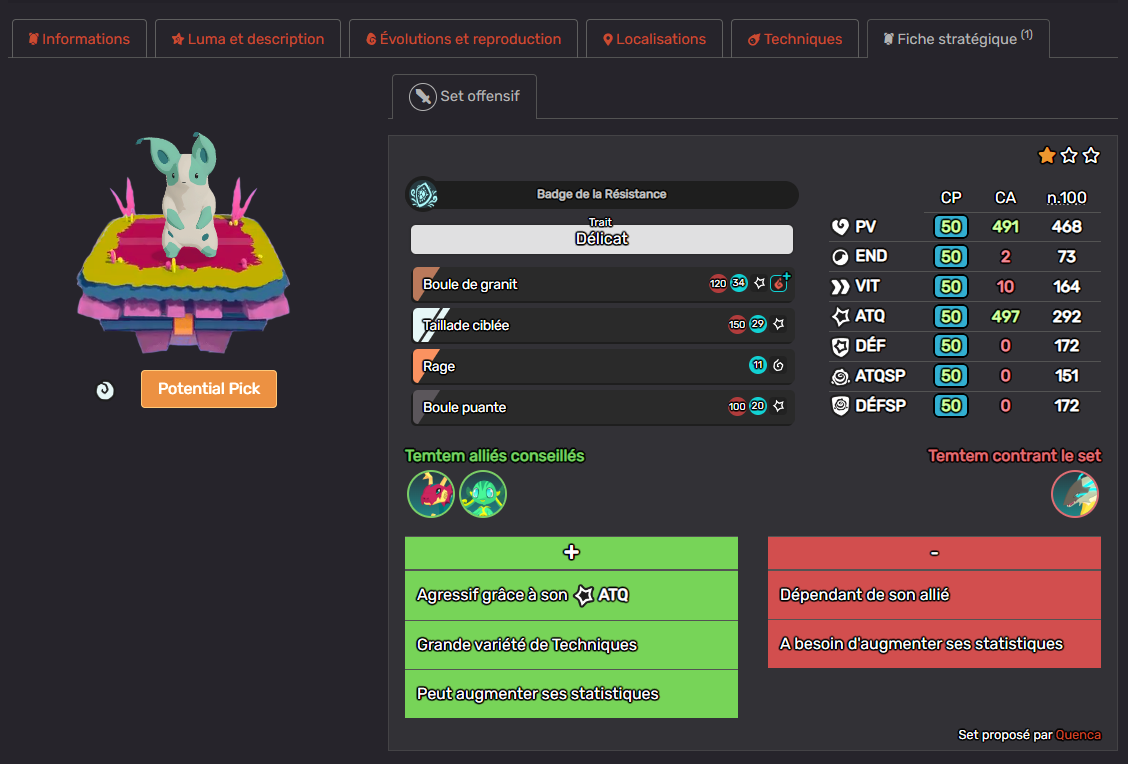
Task: Click the 34 stamina badge of Boule de granit
Action: 739,283
